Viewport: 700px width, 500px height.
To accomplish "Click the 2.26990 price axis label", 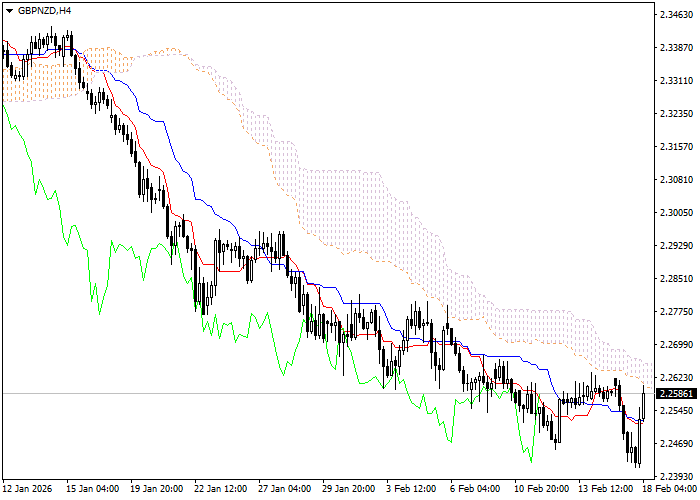I will (676, 345).
